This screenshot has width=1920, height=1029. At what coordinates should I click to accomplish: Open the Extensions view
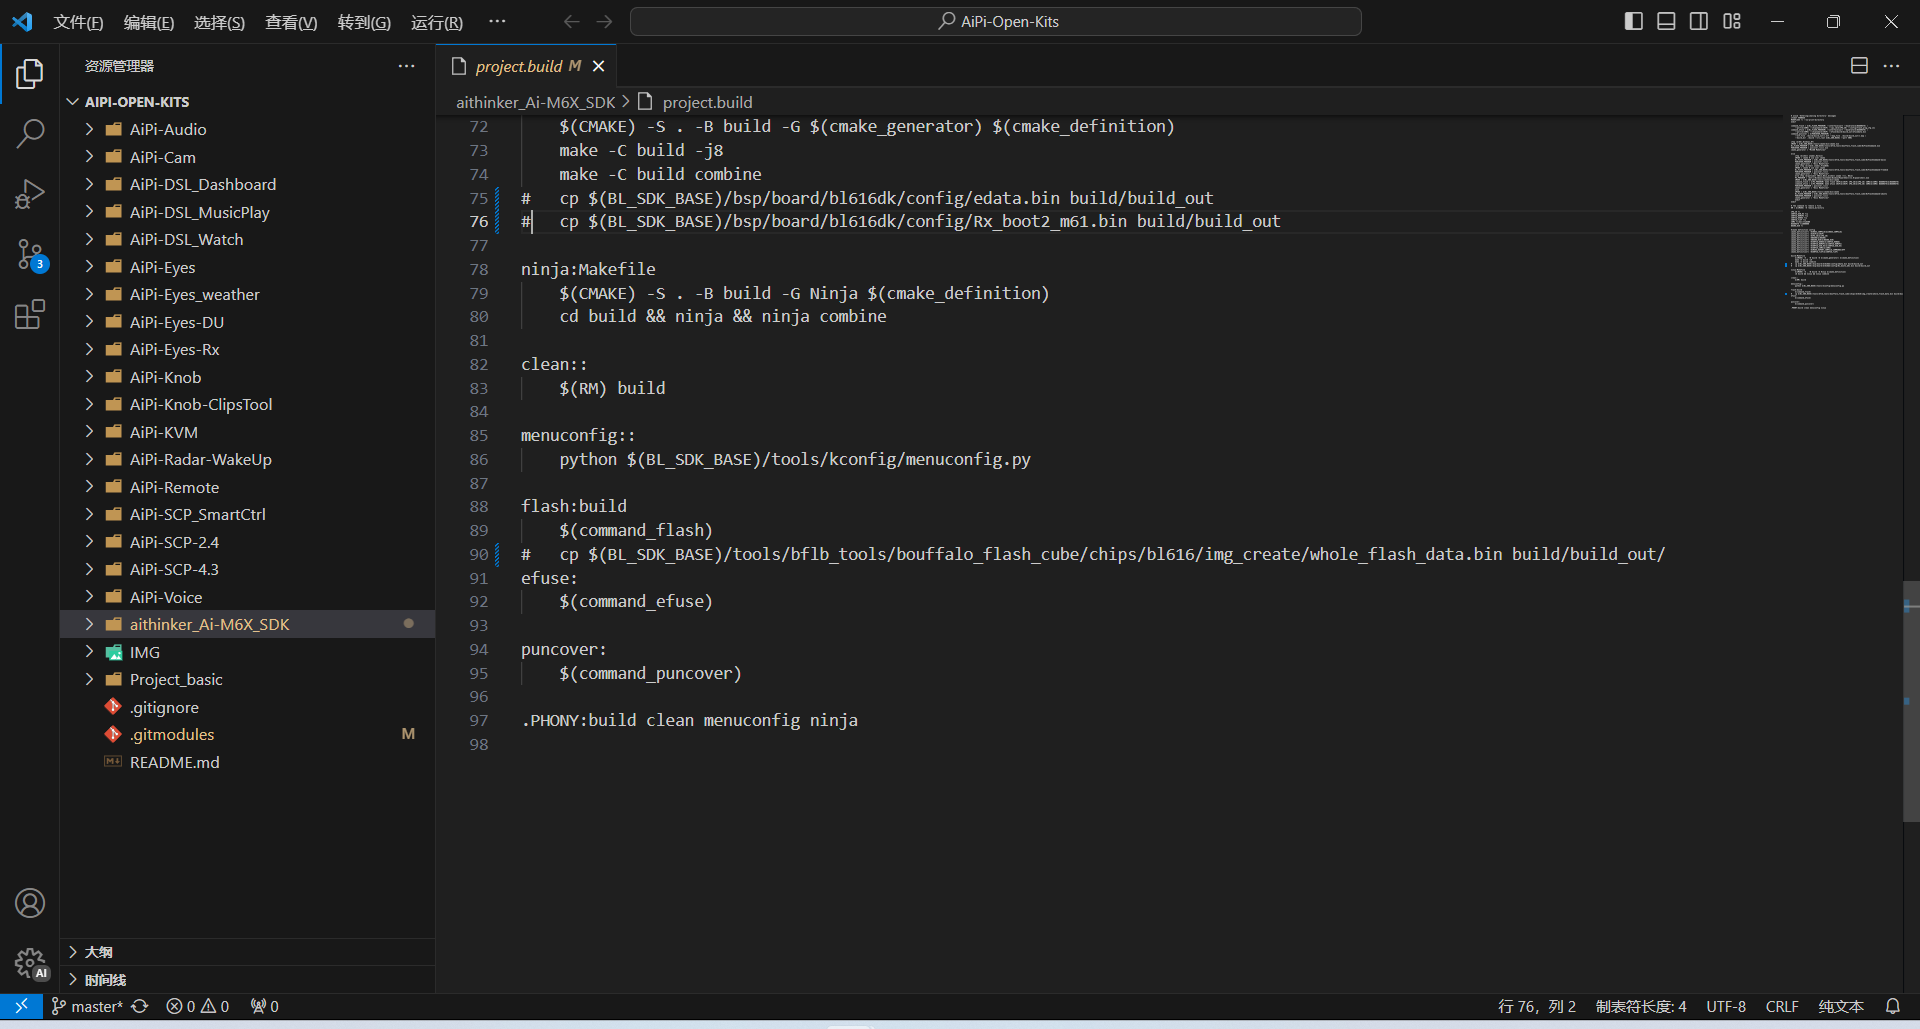(30, 315)
